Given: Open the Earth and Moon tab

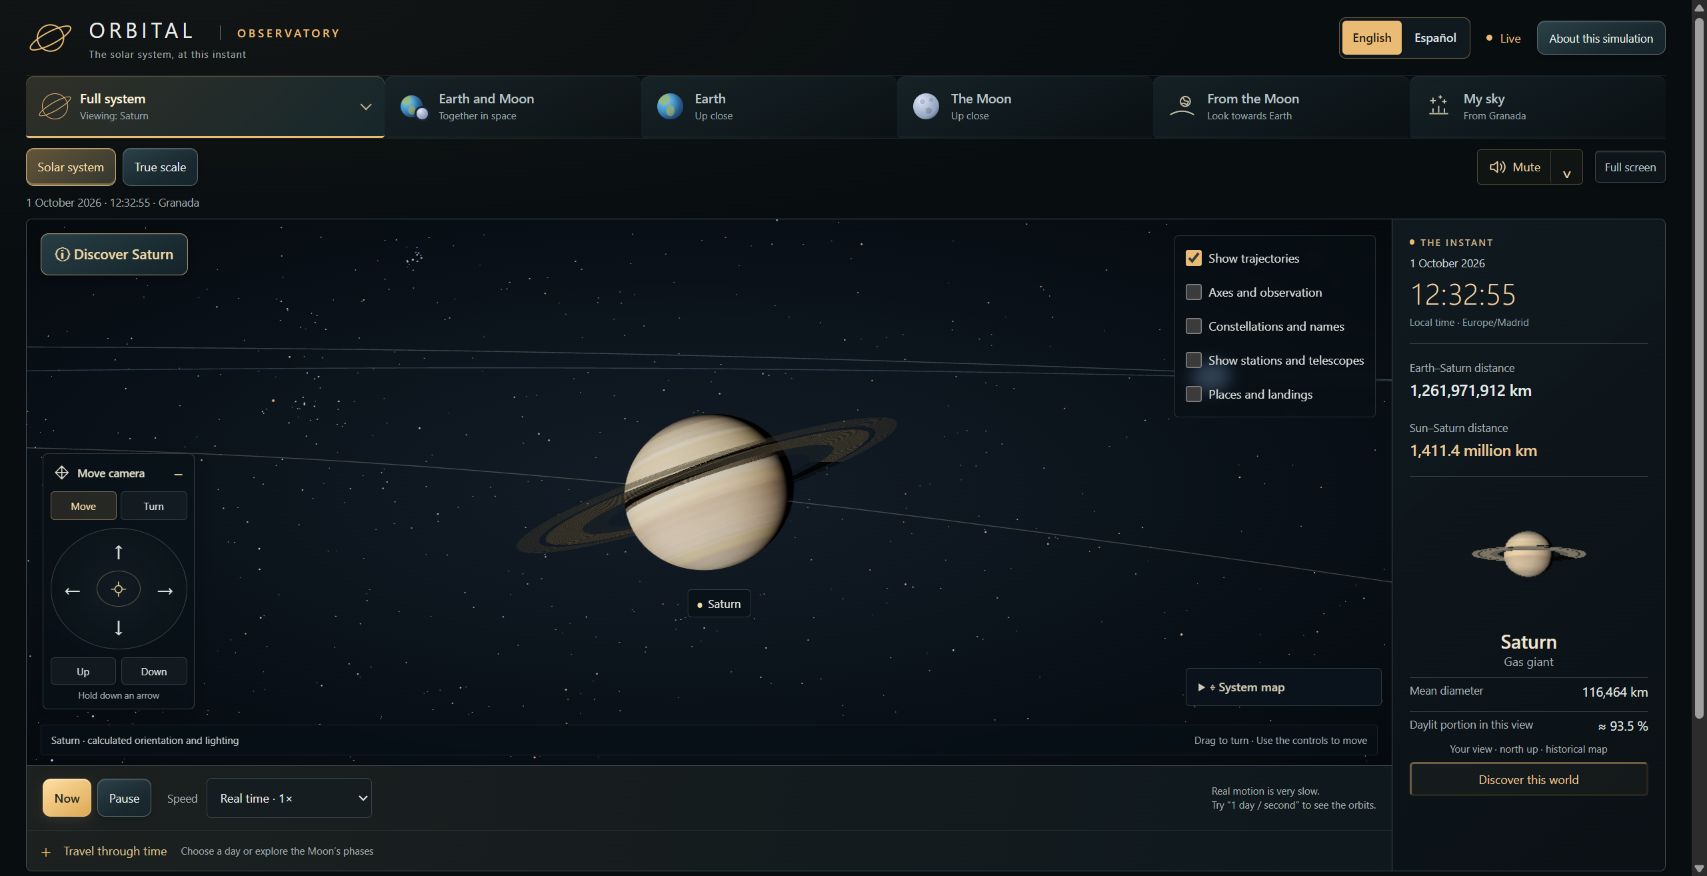Looking at the screenshot, I should coord(512,106).
